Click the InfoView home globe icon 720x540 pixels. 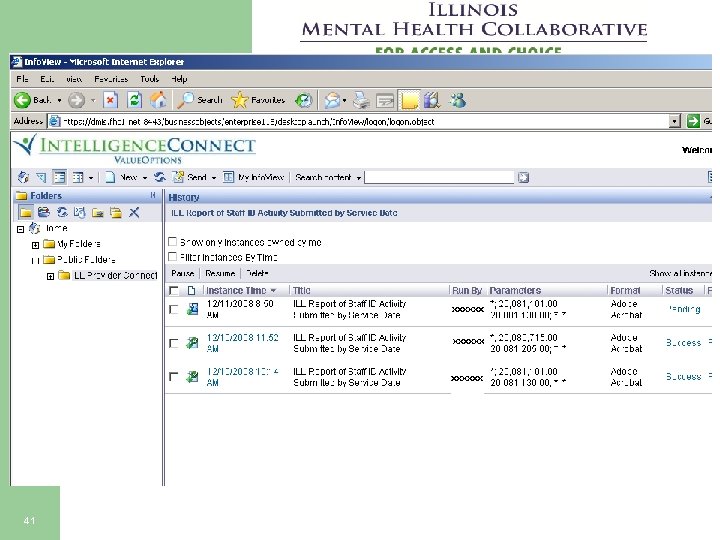click(x=23, y=177)
